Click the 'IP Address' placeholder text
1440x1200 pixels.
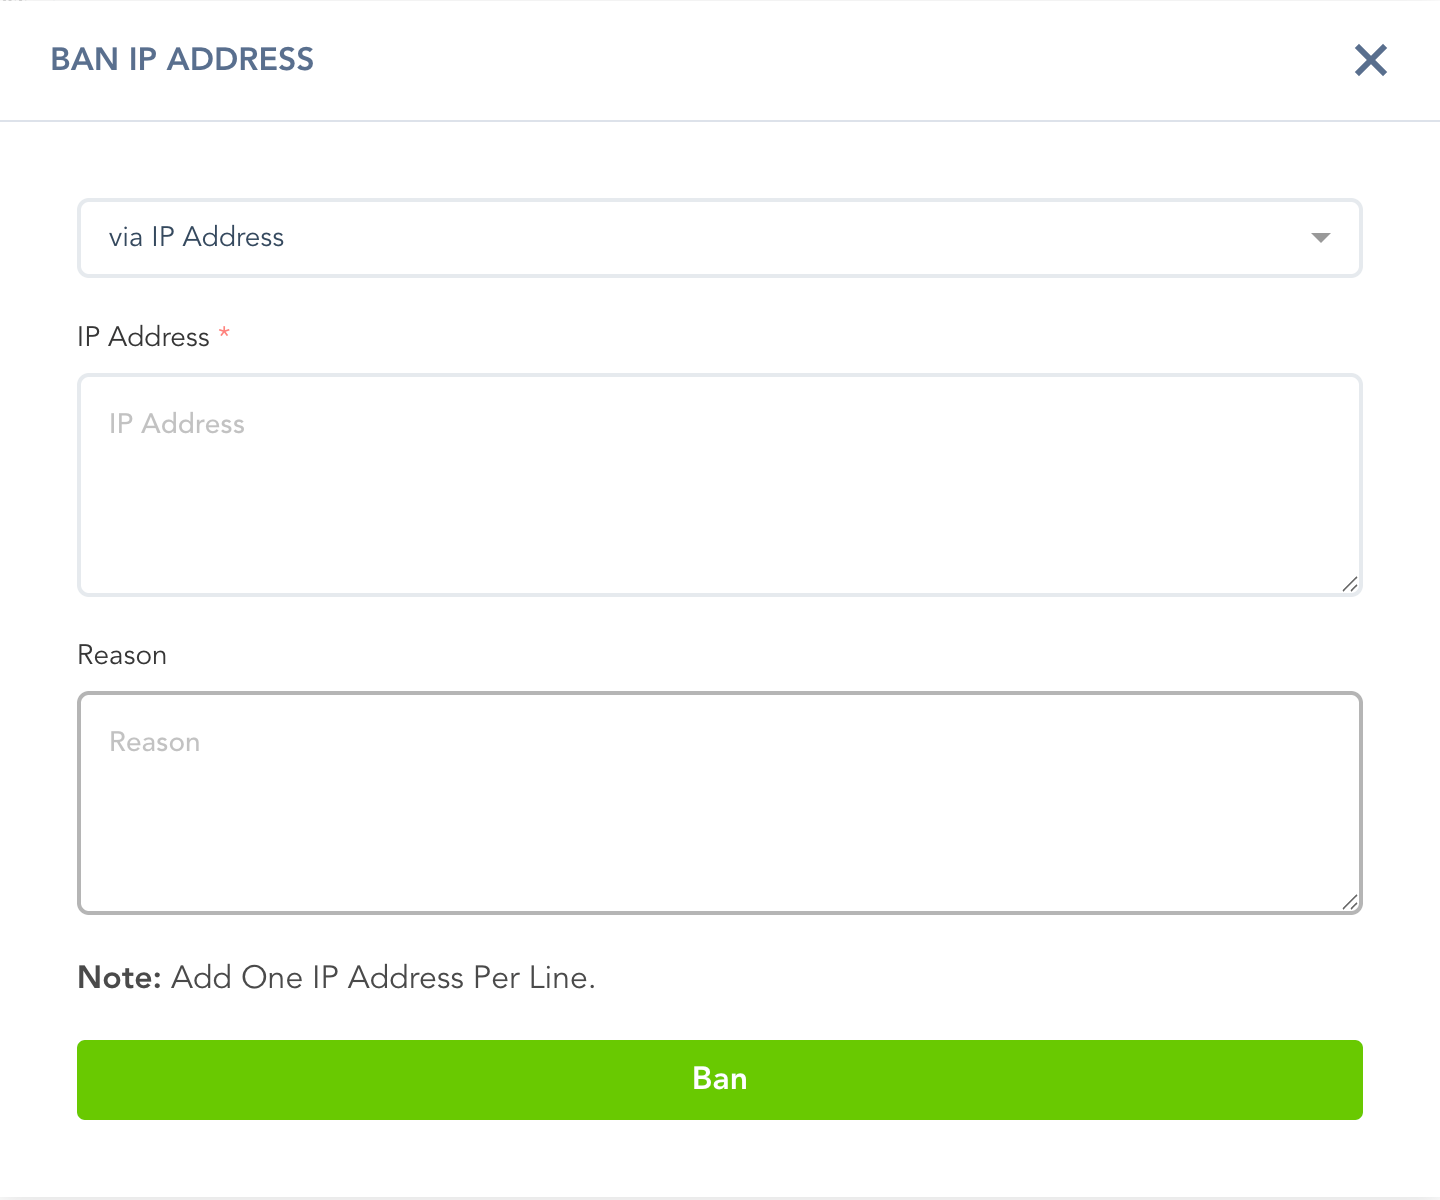(177, 424)
